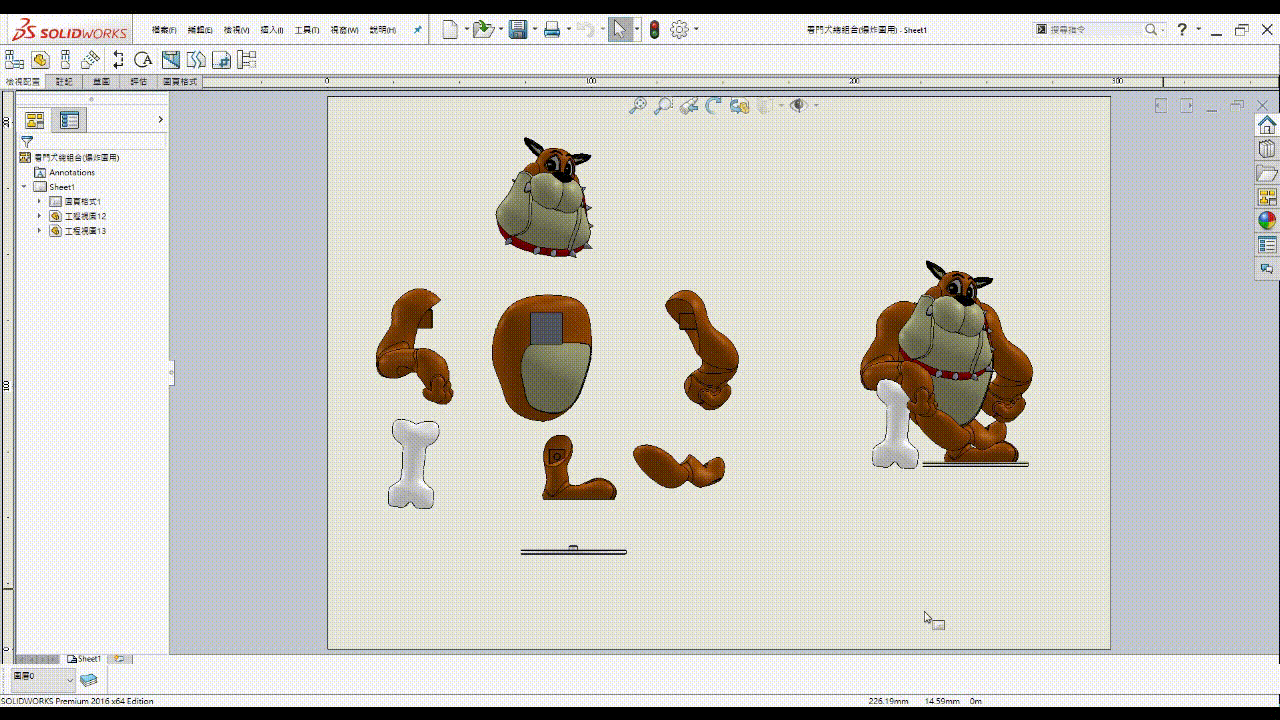The image size is (1280, 720).
Task: Switch to the 註記 ribbon tab
Action: coord(64,82)
